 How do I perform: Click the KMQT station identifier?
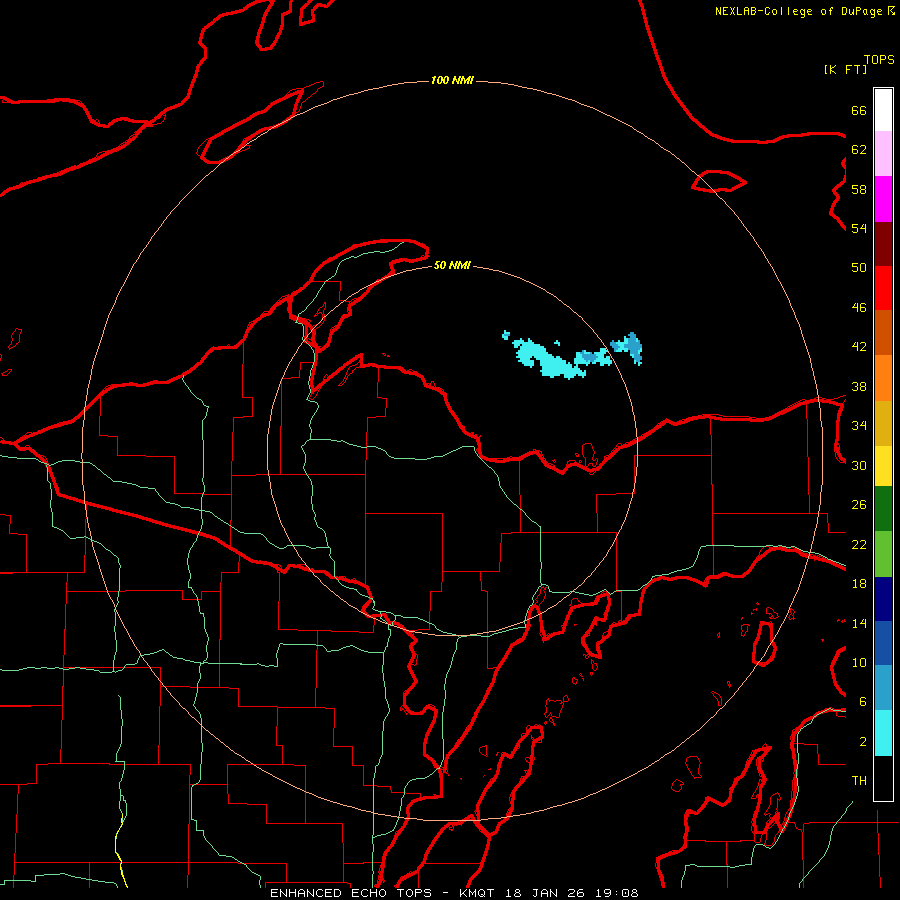[478, 893]
